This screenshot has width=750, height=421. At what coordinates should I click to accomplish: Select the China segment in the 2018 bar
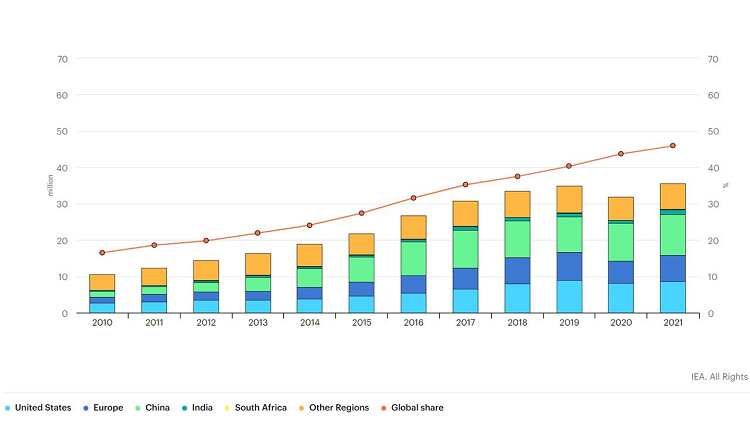[517, 239]
